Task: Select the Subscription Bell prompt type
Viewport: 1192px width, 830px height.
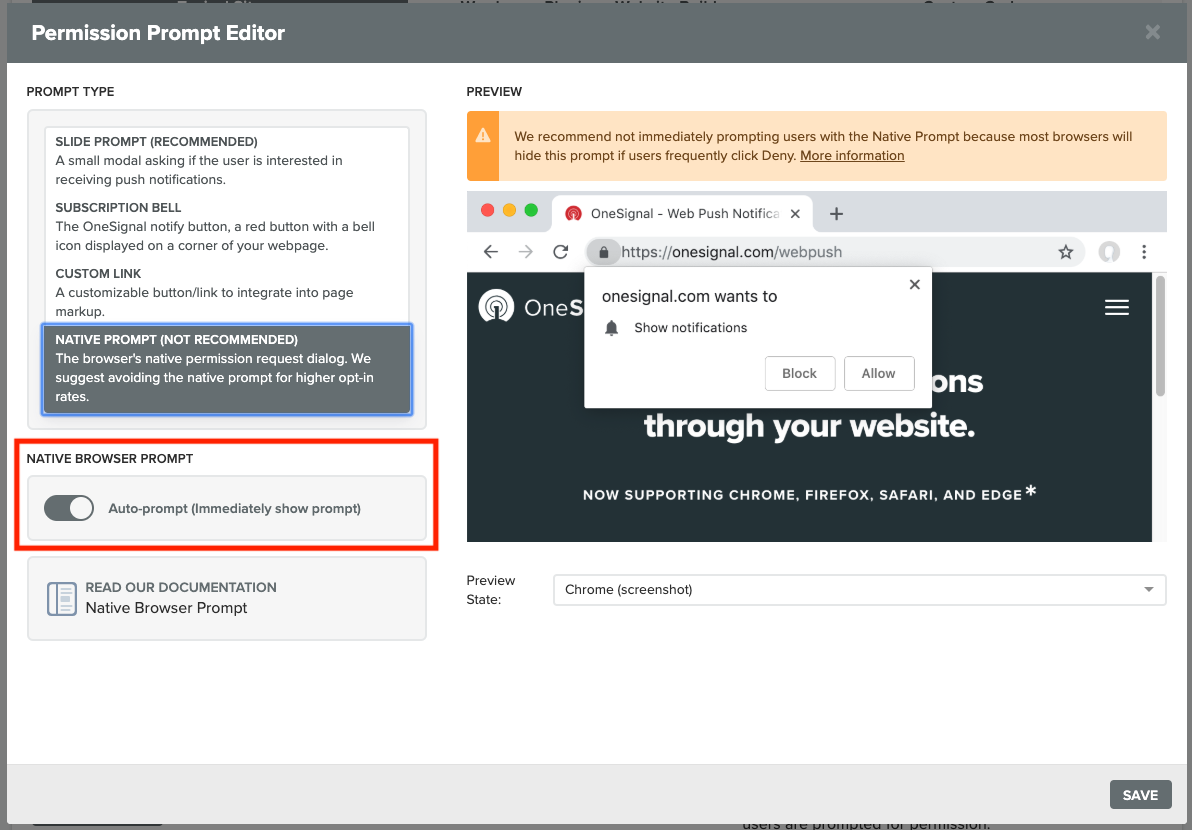Action: [227, 227]
